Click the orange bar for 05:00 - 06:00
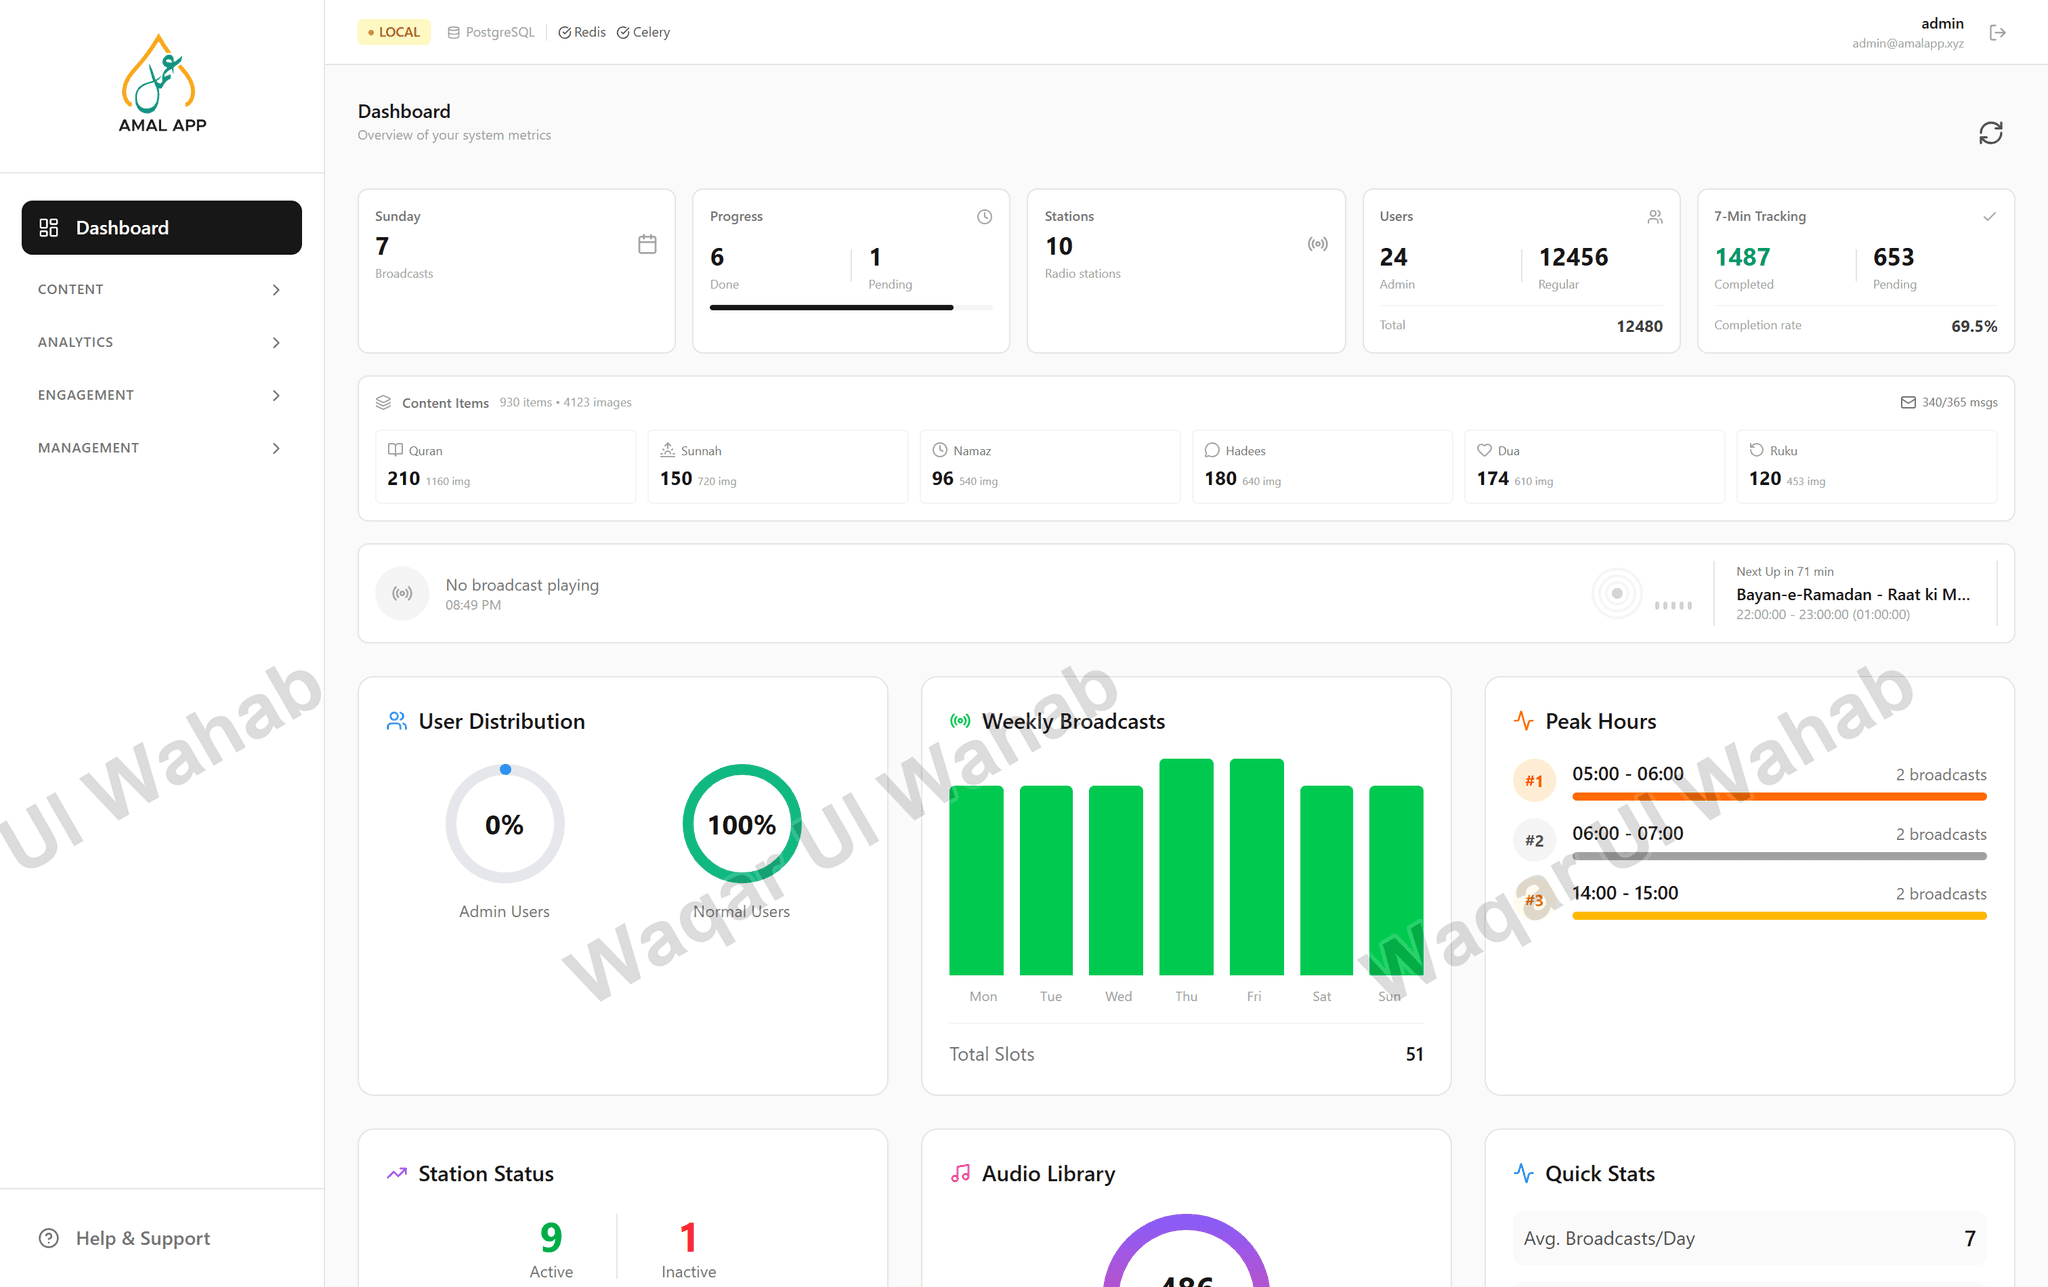 point(1779,797)
